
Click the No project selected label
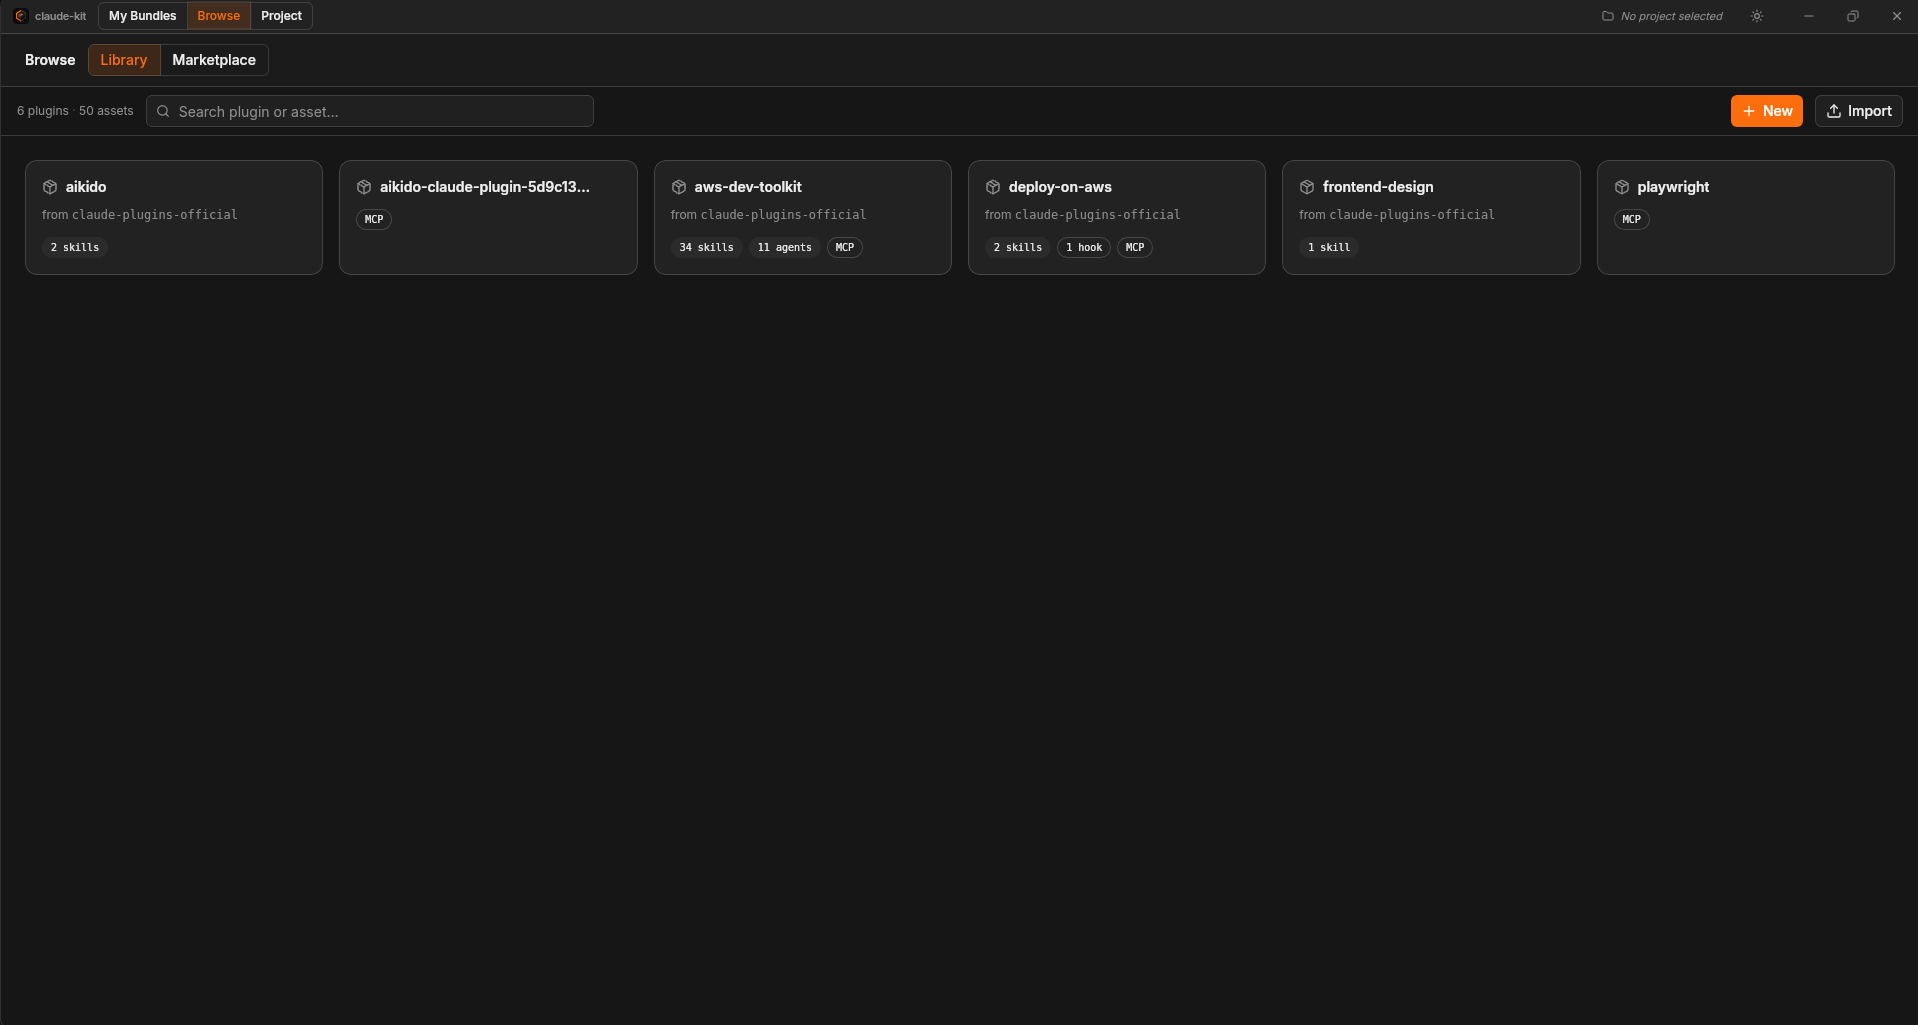pyautogui.click(x=1672, y=16)
